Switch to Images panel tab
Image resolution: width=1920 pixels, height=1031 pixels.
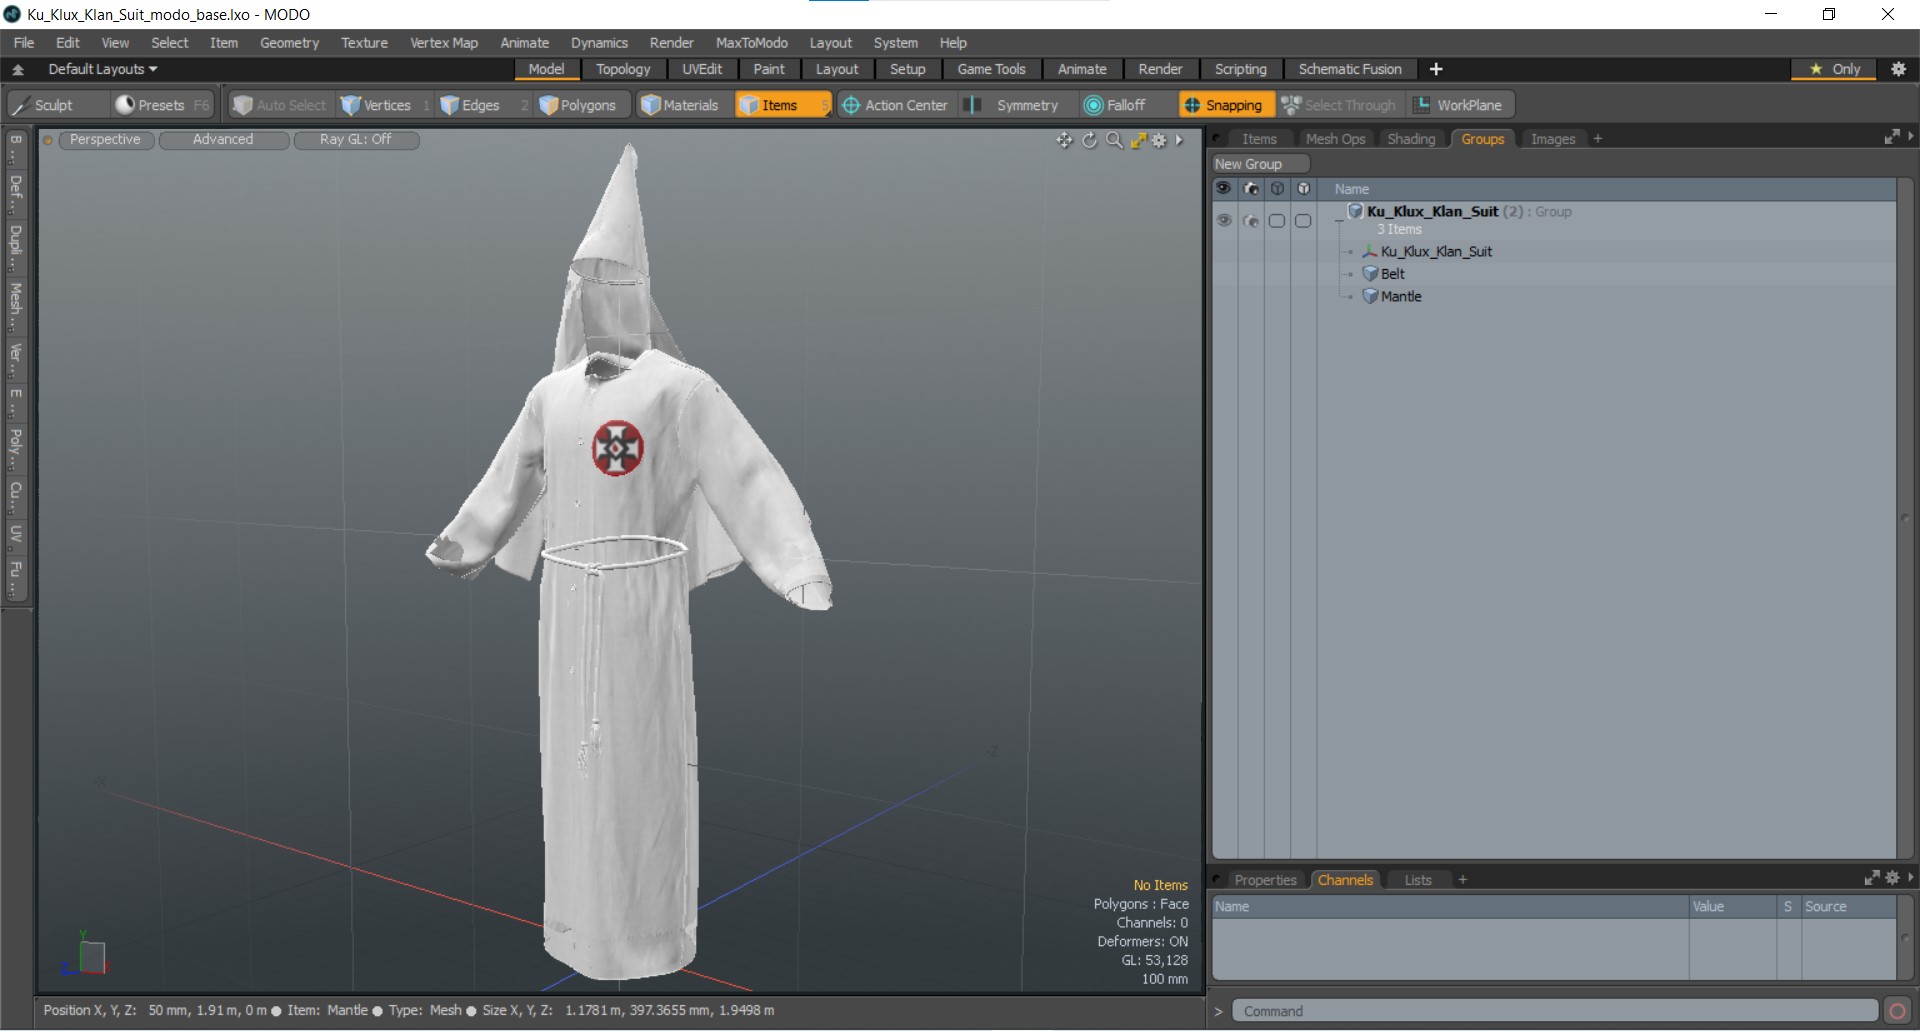(1553, 139)
